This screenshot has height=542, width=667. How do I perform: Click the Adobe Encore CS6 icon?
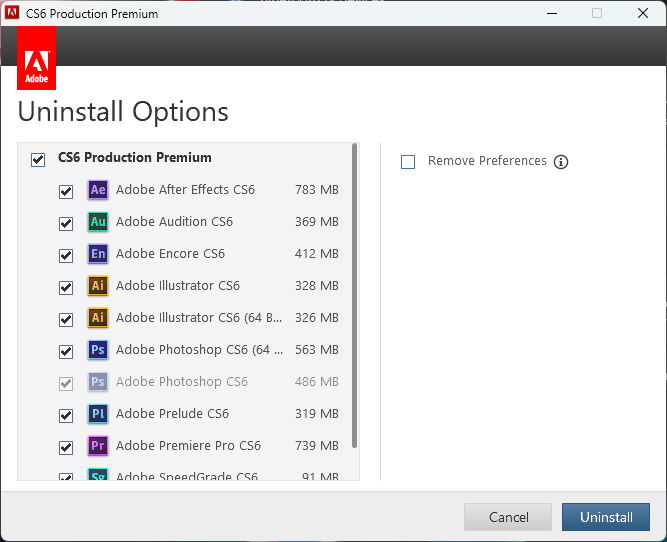97,254
